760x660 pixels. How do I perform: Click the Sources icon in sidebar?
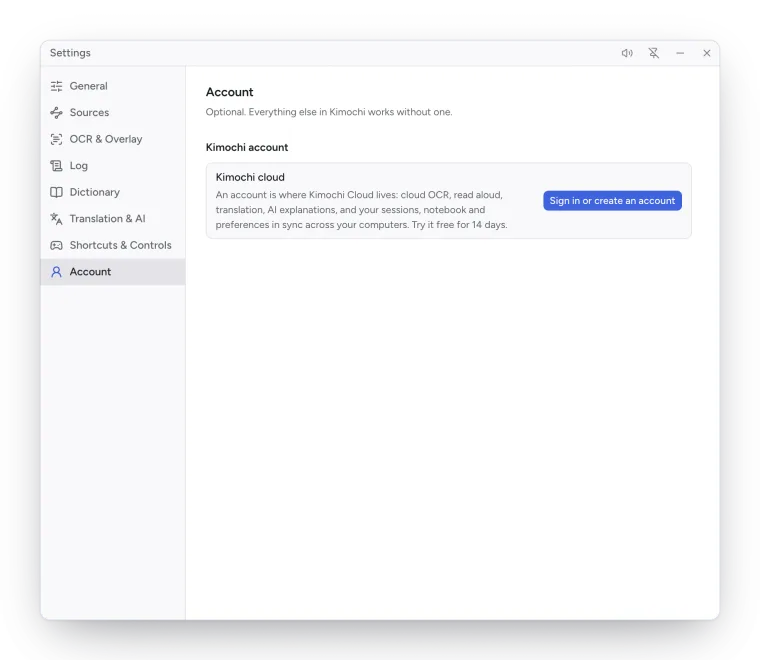point(56,113)
